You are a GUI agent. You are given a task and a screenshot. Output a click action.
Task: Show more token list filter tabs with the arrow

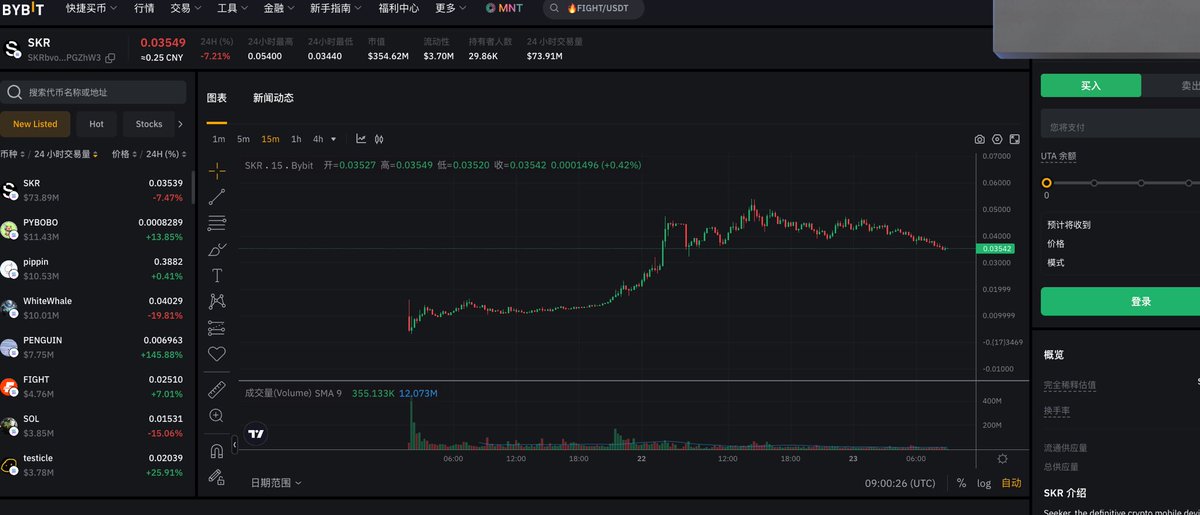[180, 124]
